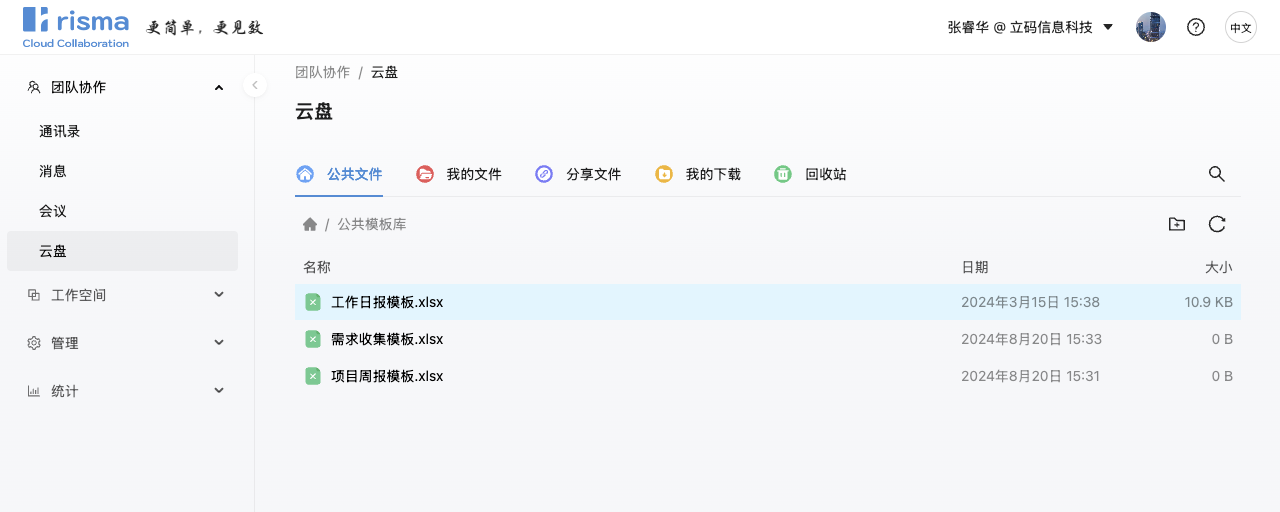The width and height of the screenshot is (1280, 512).
Task: Select the 需求收集模板.xlsx file
Action: click(387, 339)
